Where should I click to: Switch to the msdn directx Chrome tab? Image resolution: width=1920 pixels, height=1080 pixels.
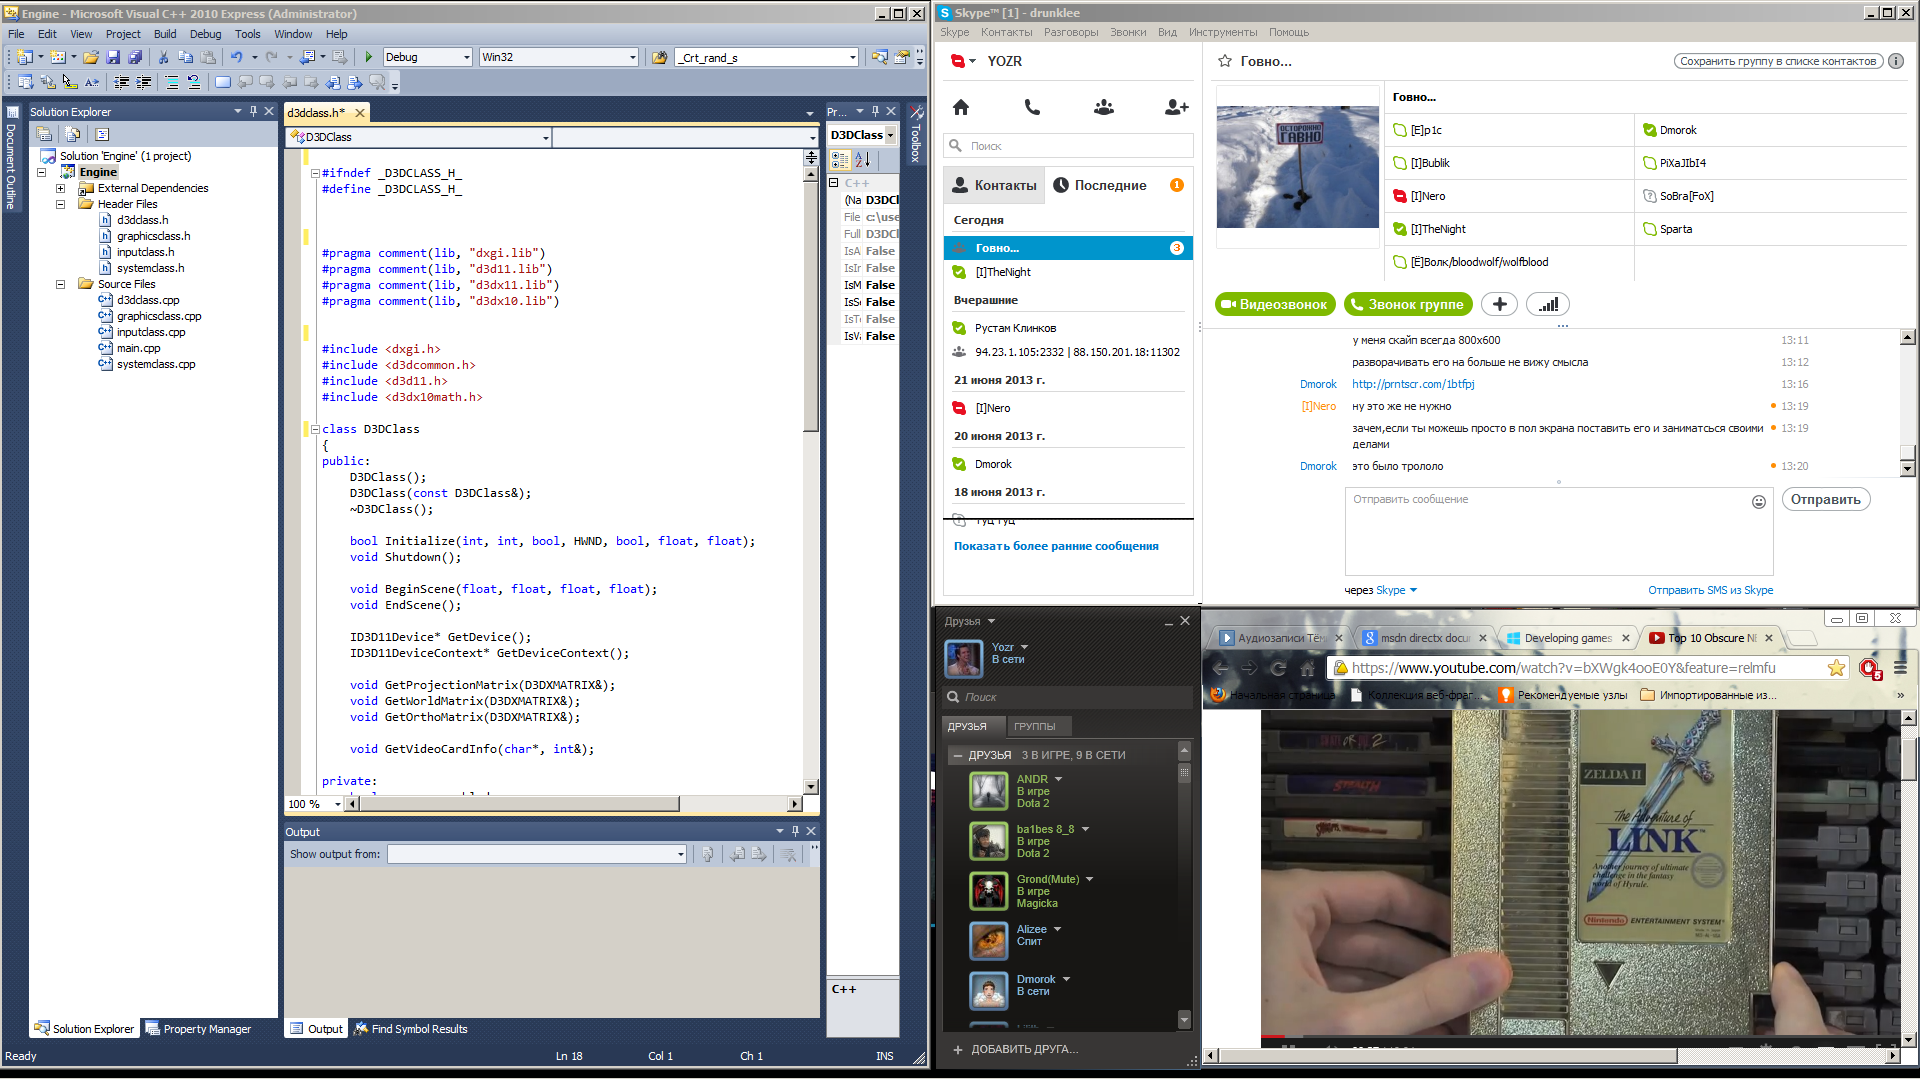[1425, 638]
